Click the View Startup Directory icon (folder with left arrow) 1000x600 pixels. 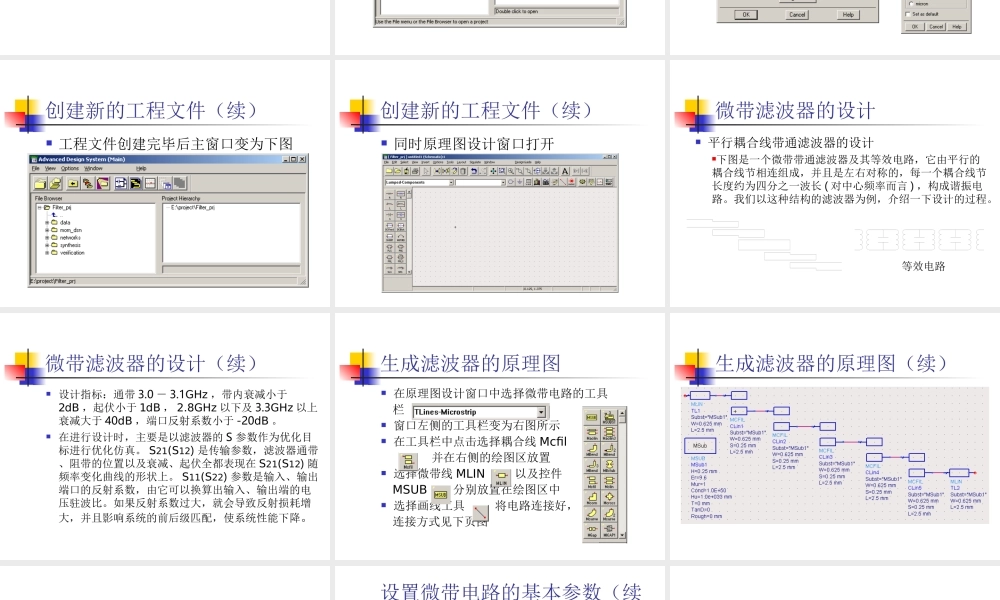coord(73,183)
